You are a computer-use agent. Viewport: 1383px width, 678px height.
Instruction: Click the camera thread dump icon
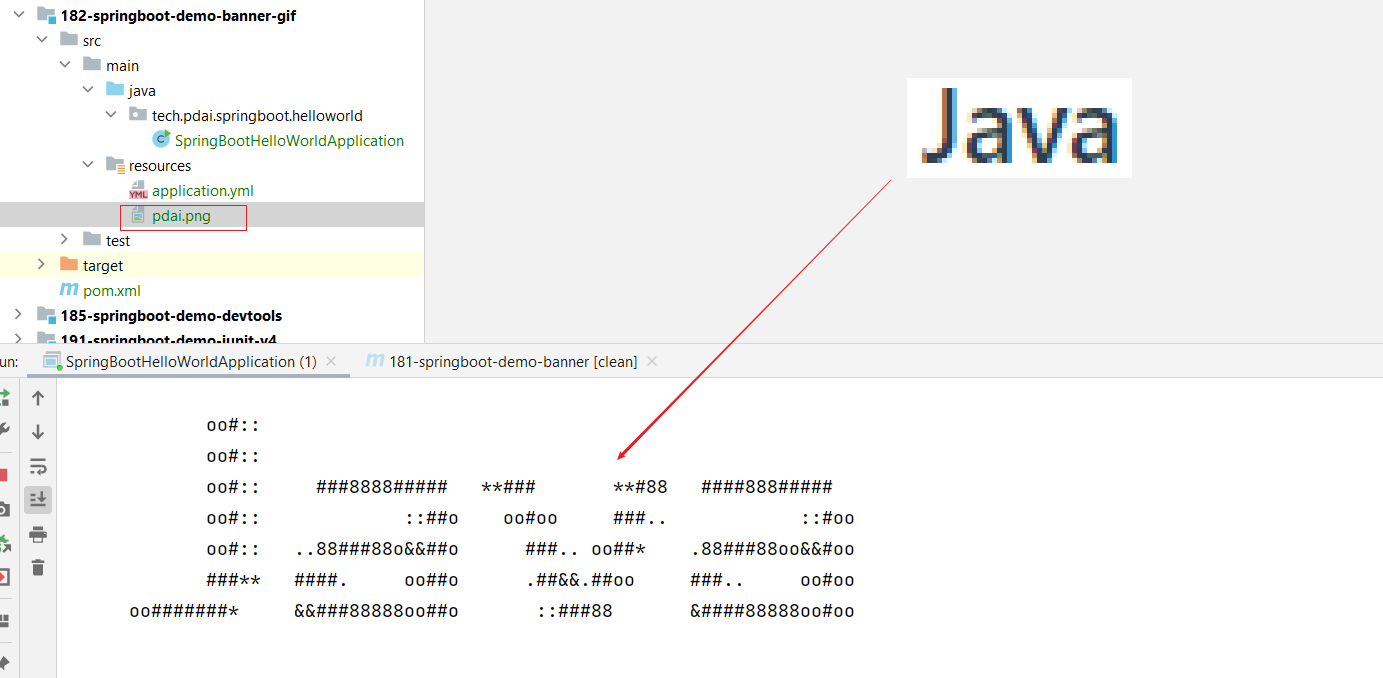(3, 509)
